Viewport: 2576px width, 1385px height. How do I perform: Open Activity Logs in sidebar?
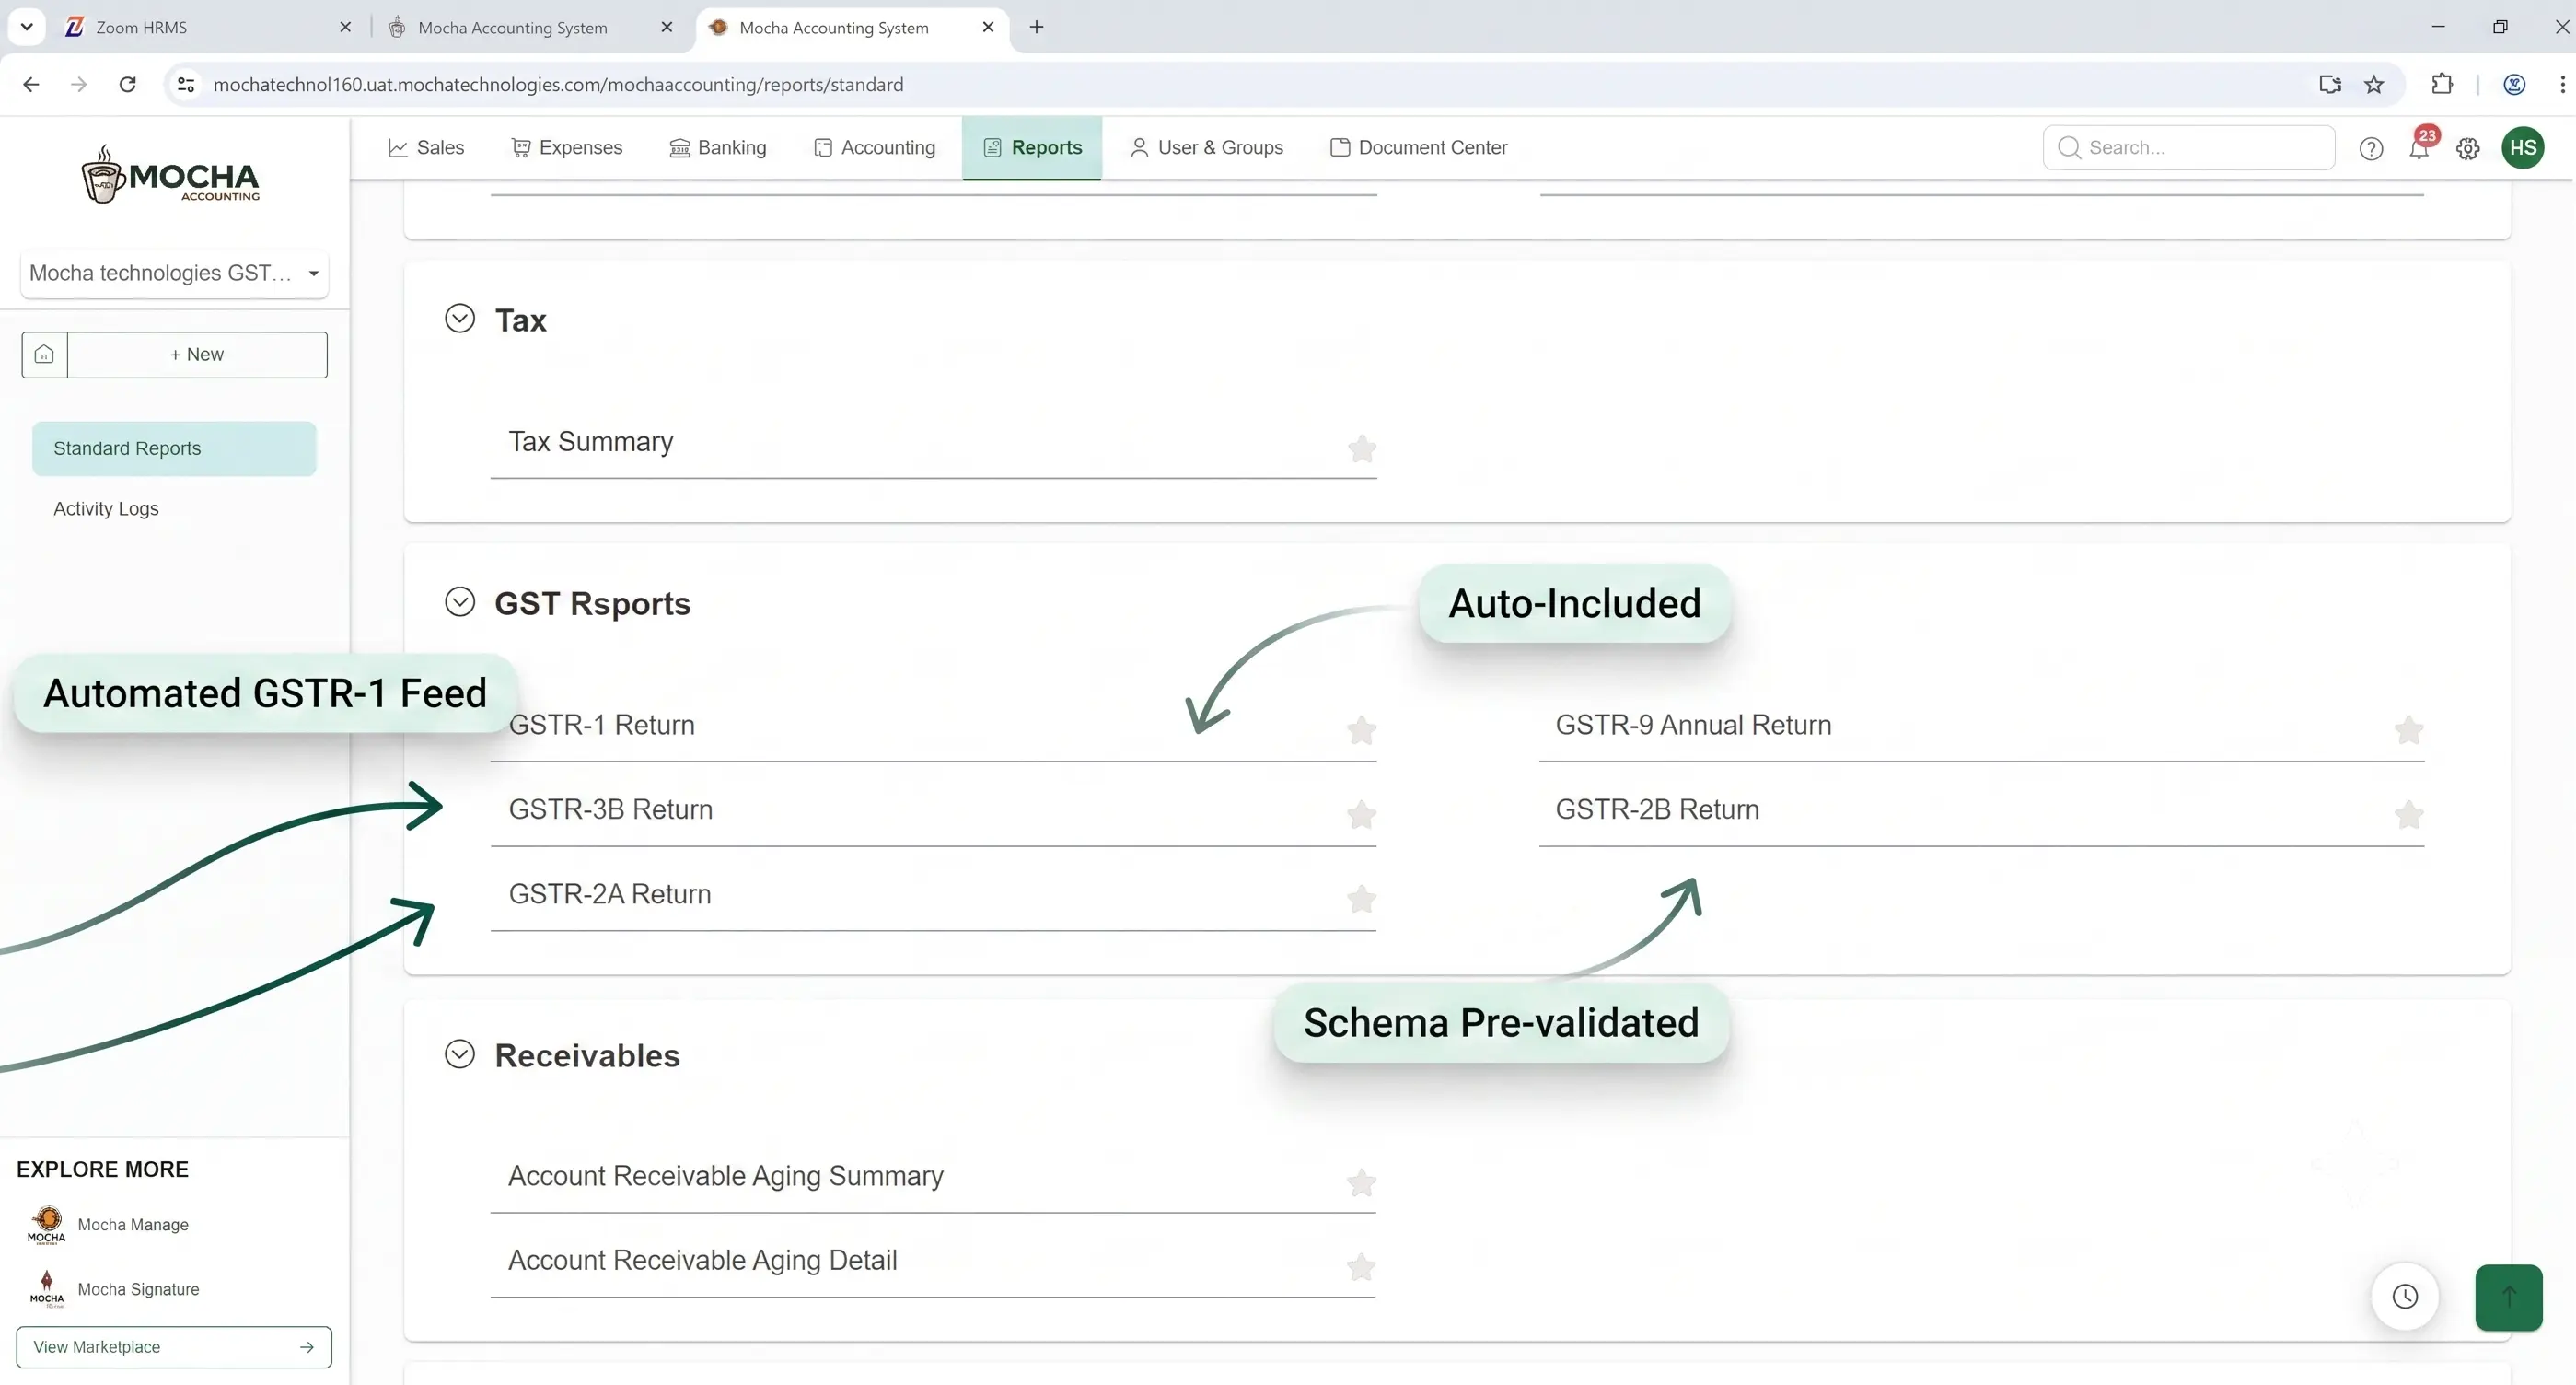(x=106, y=509)
